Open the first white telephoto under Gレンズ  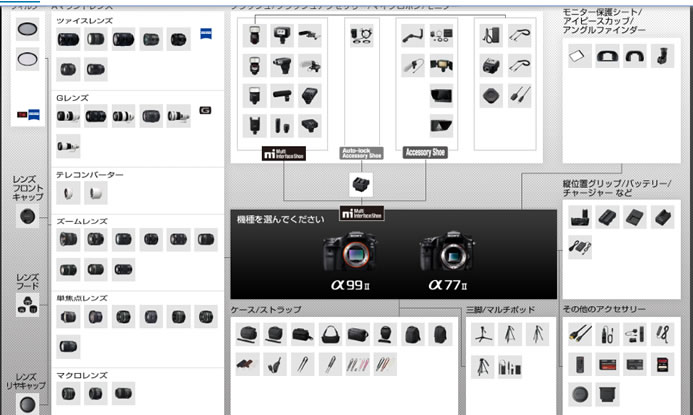tap(68, 116)
